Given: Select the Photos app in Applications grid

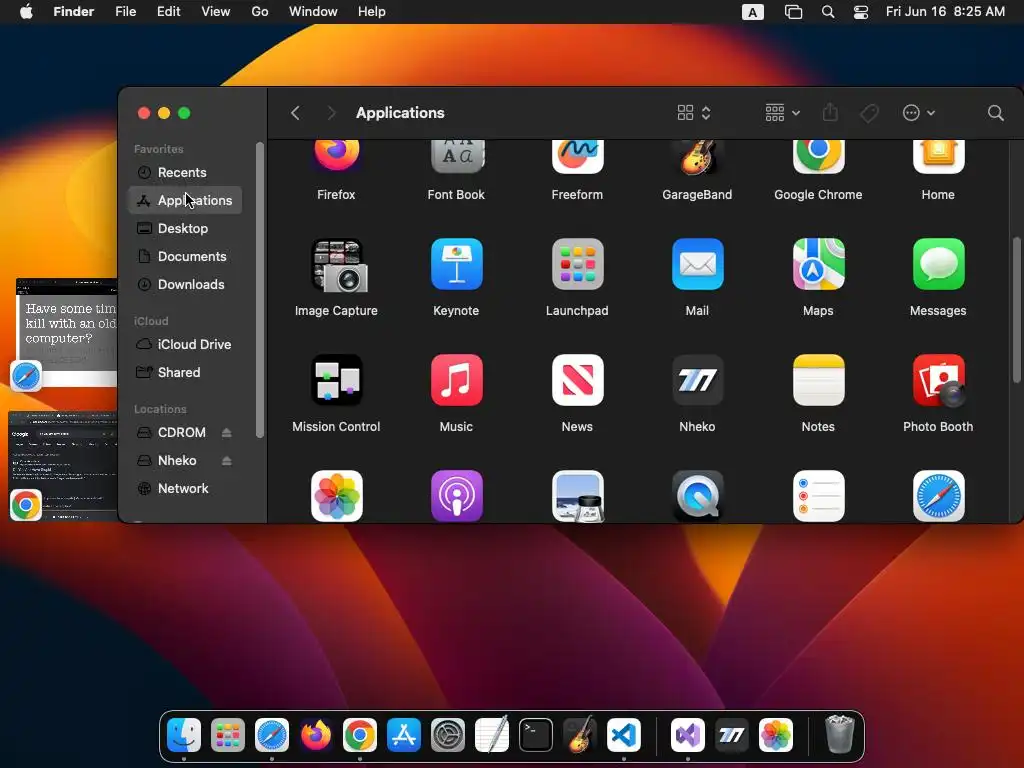Looking at the screenshot, I should click(336, 496).
